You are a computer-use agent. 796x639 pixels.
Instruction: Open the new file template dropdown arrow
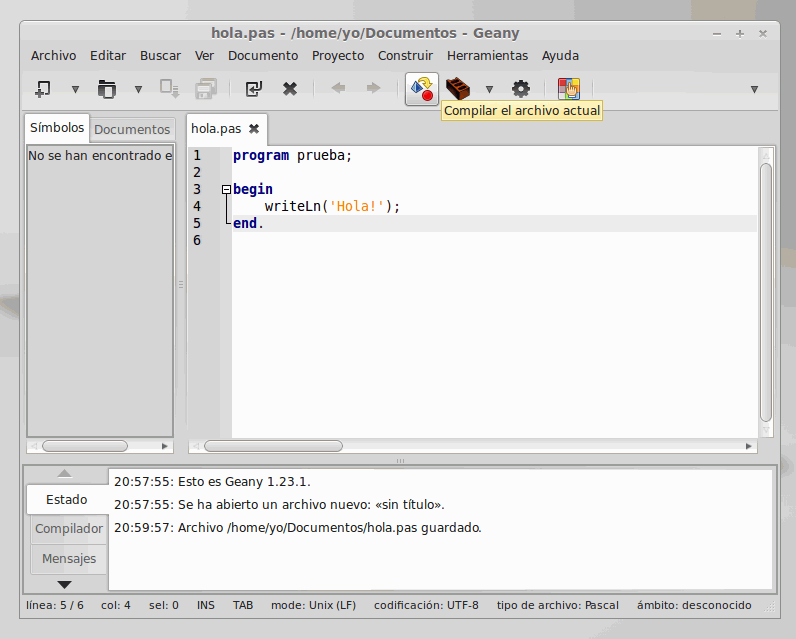tap(75, 89)
